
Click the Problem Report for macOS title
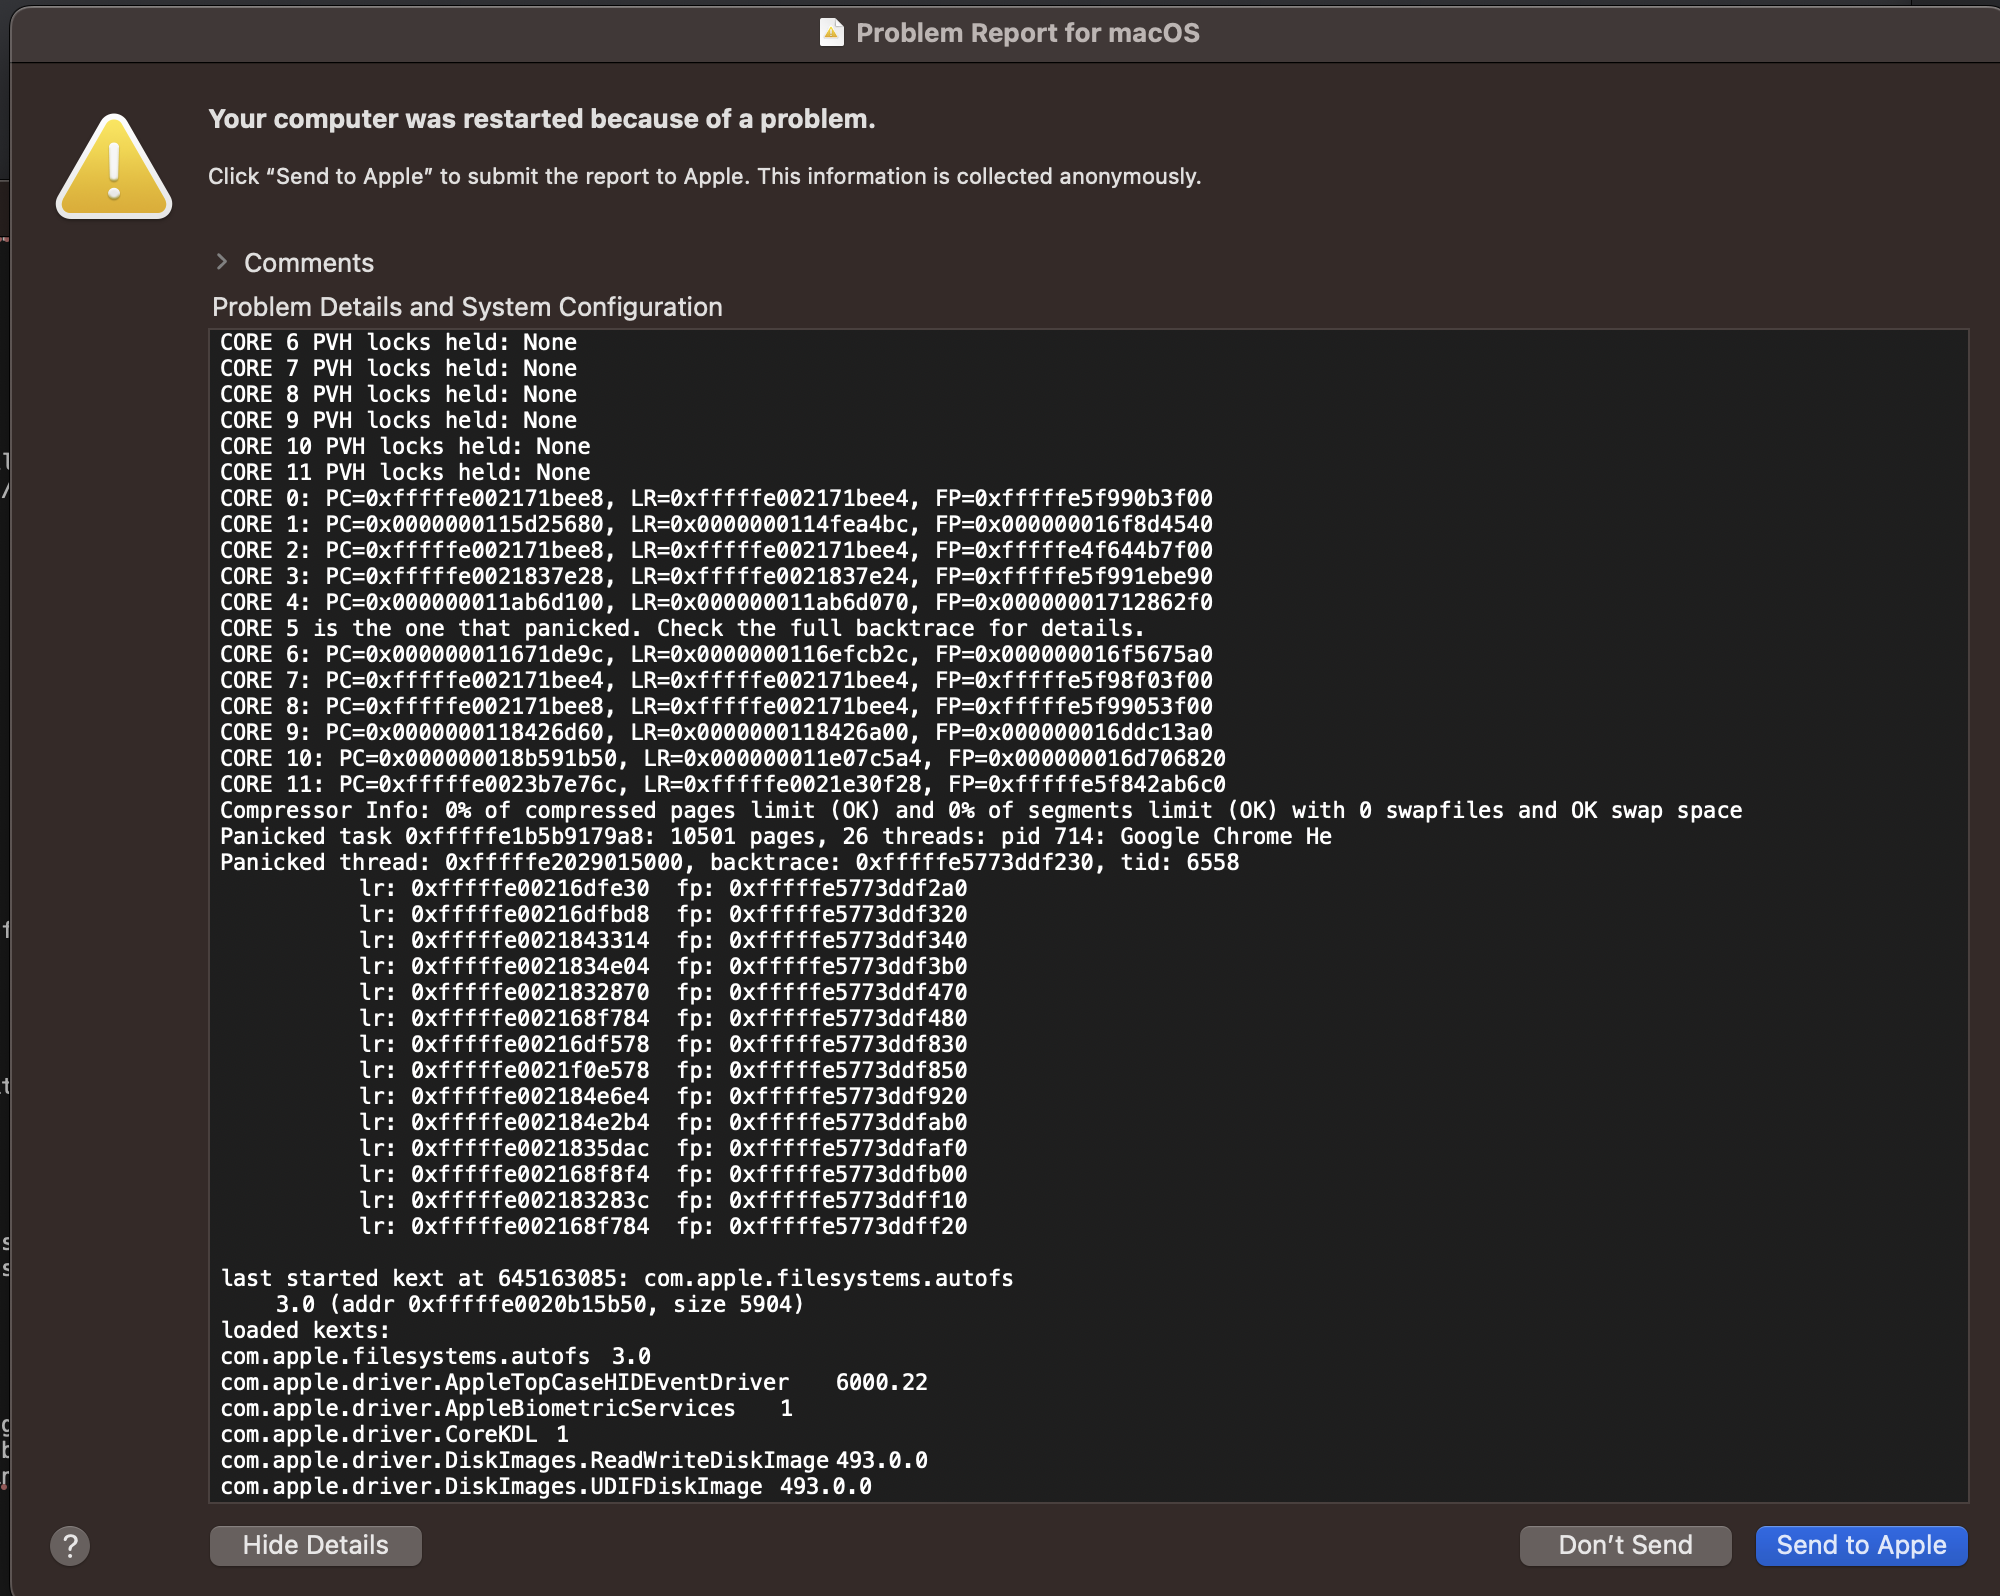[x=1027, y=33]
